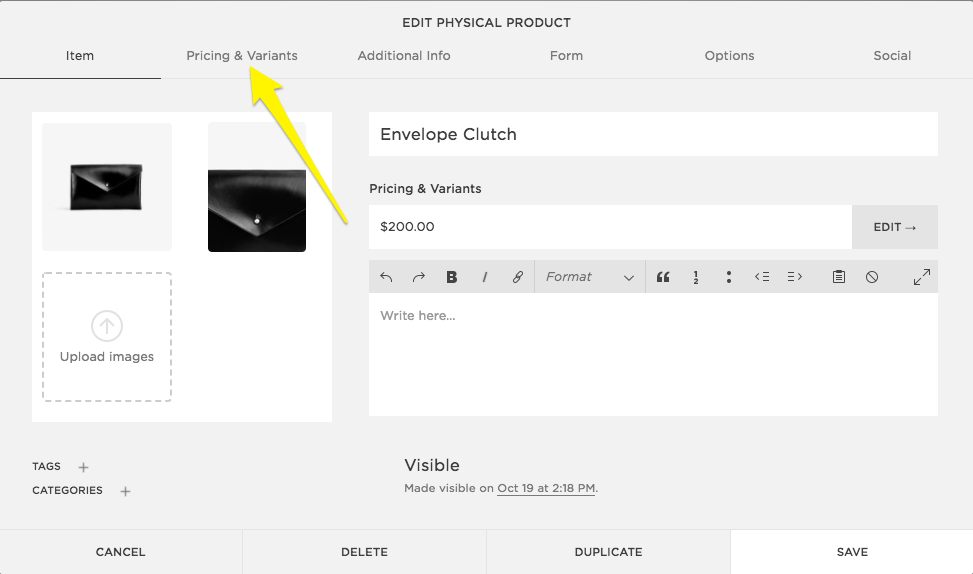Apply blockquote with the quote icon
Image resolution: width=973 pixels, height=574 pixels.
[x=663, y=277]
